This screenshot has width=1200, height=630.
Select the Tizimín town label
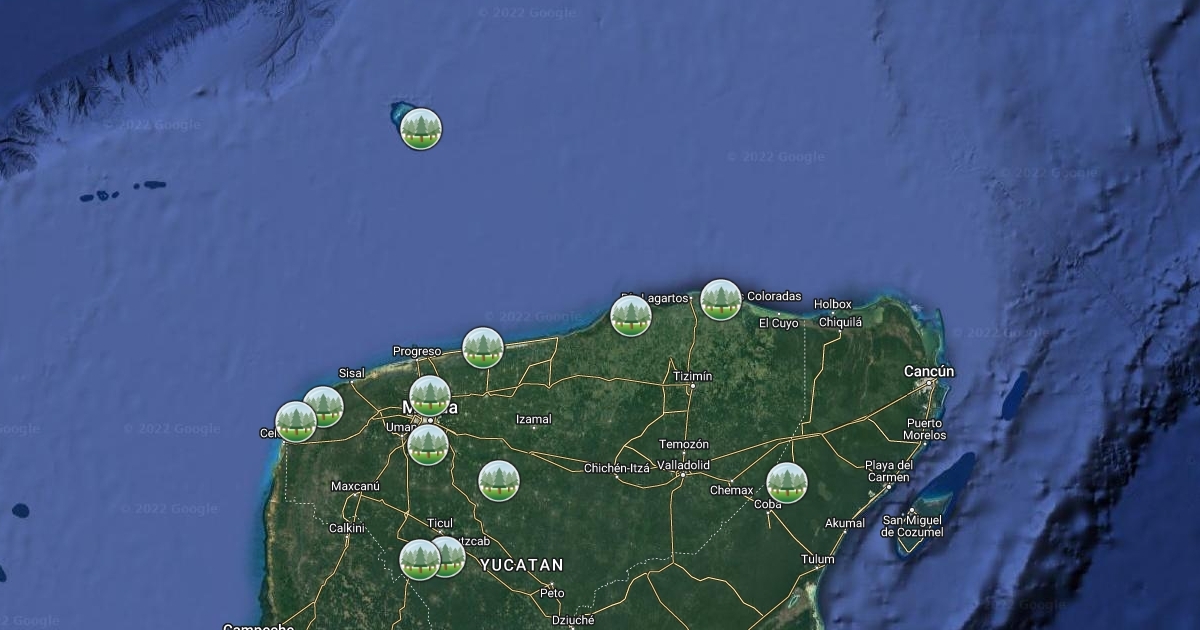(693, 376)
